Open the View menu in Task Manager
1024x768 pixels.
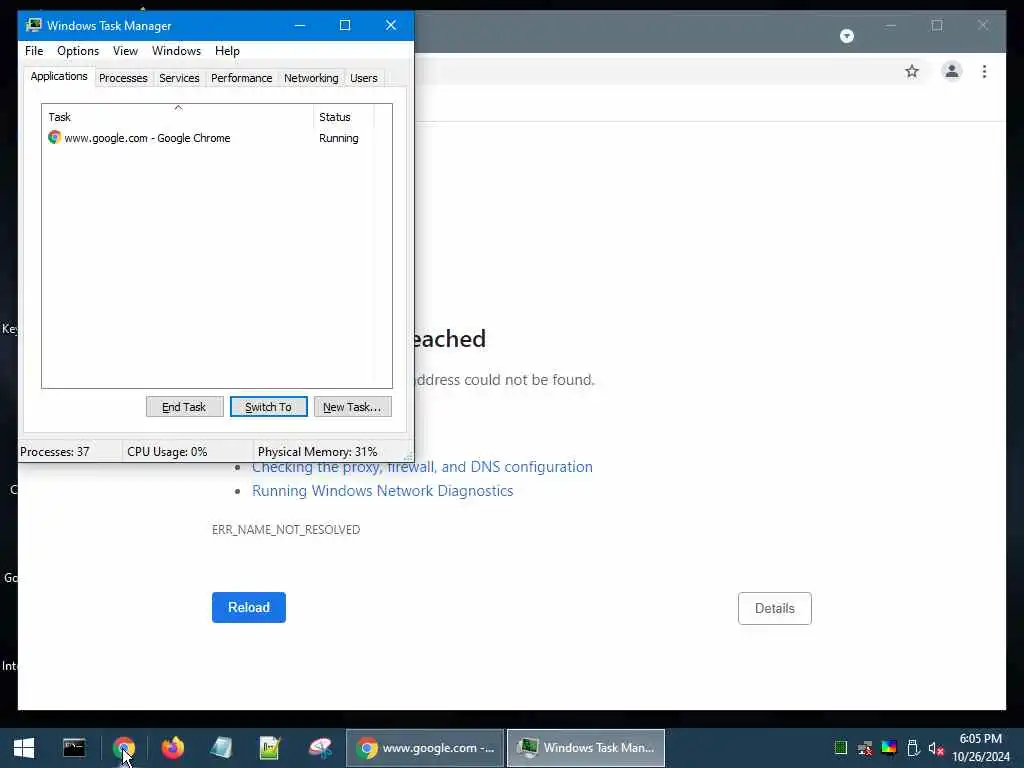[125, 51]
